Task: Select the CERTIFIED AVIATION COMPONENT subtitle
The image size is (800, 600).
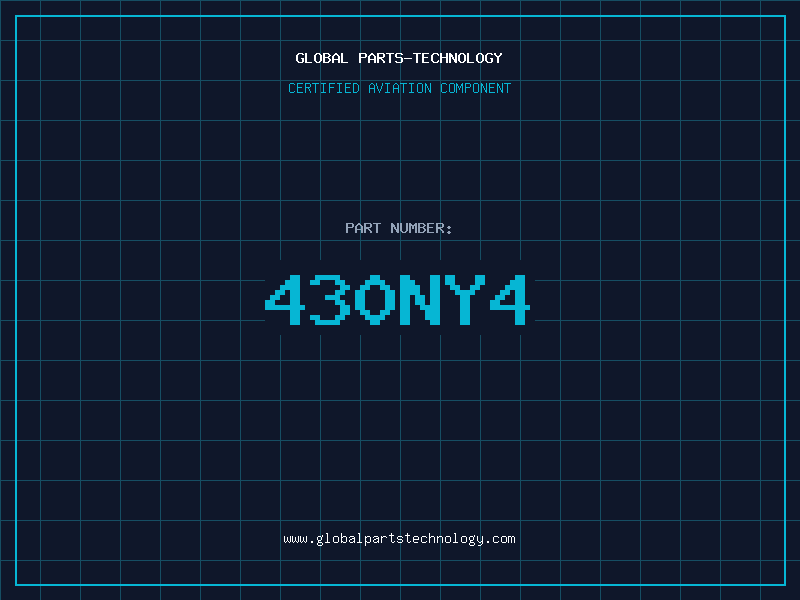Action: click(399, 88)
